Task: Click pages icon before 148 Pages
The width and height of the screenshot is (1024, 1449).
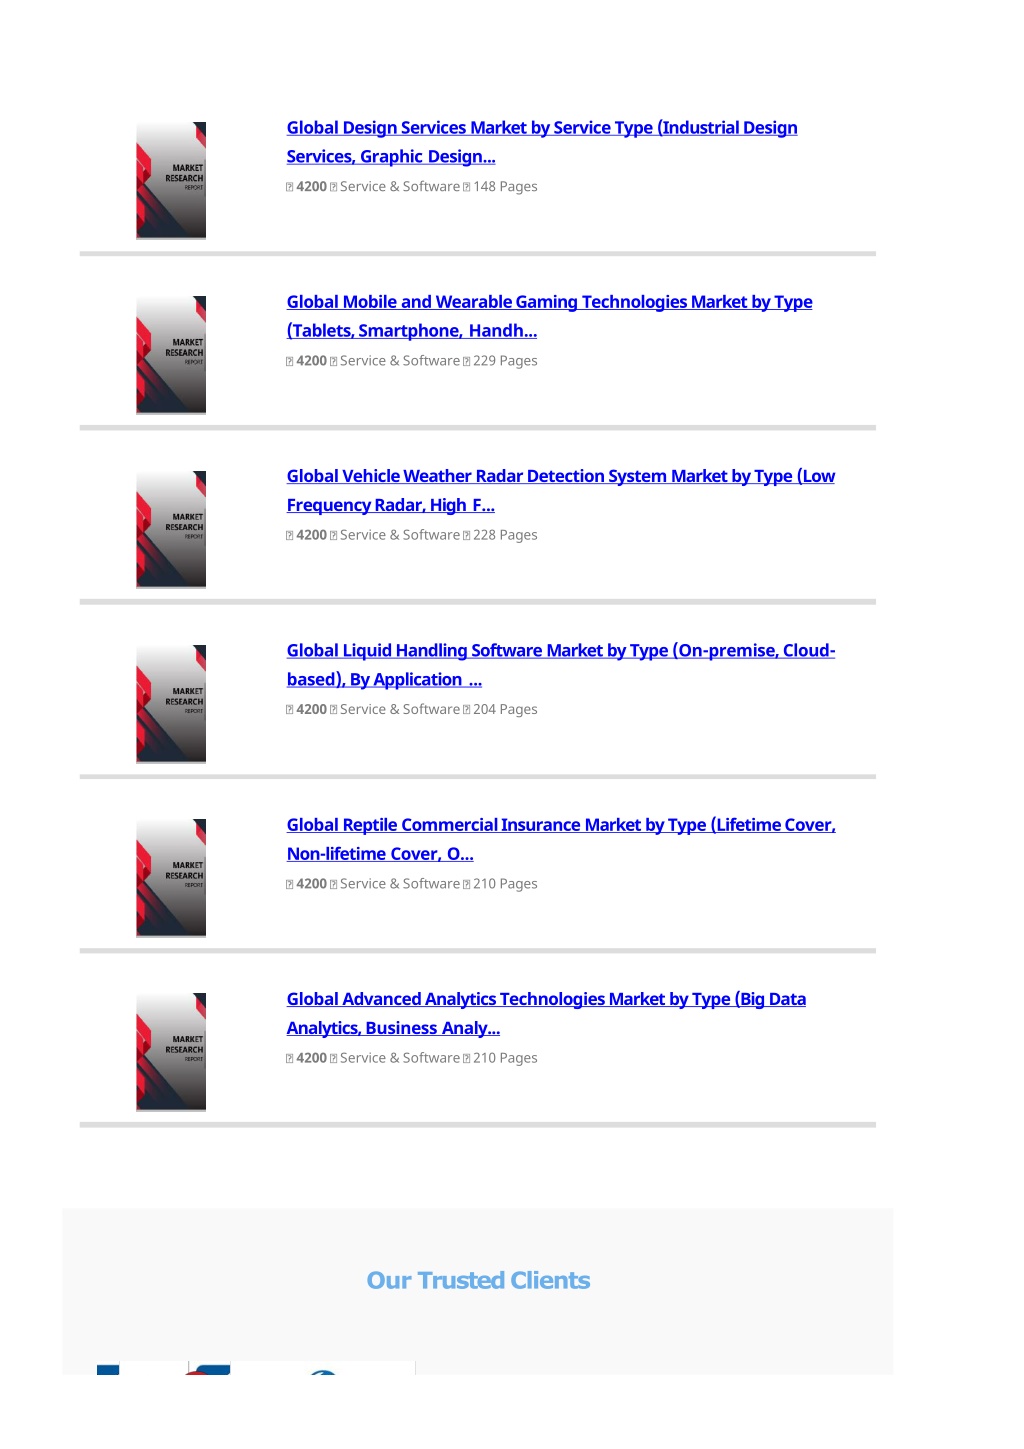Action: (x=467, y=187)
